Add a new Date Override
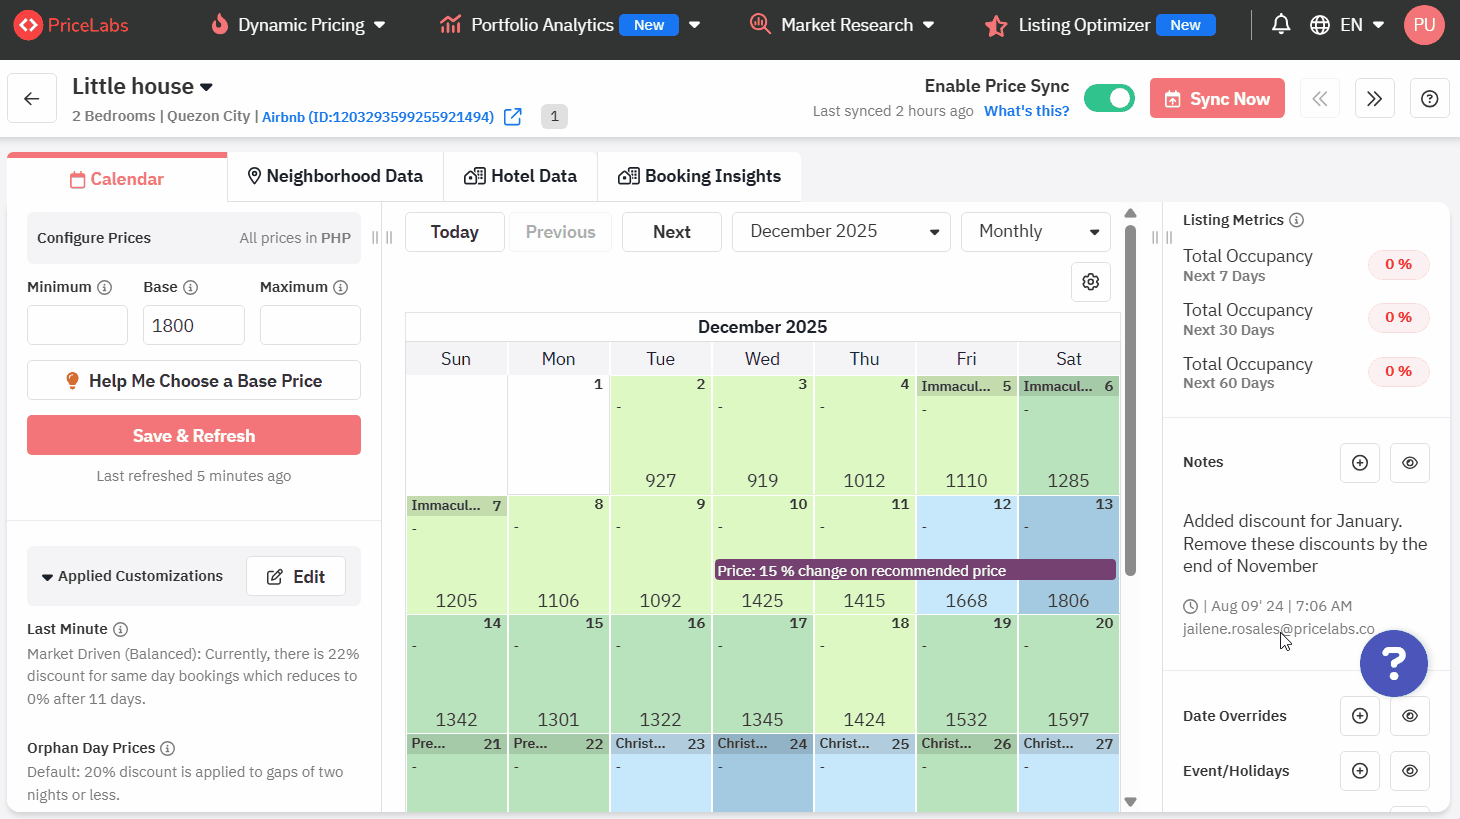The width and height of the screenshot is (1460, 819). point(1359,716)
